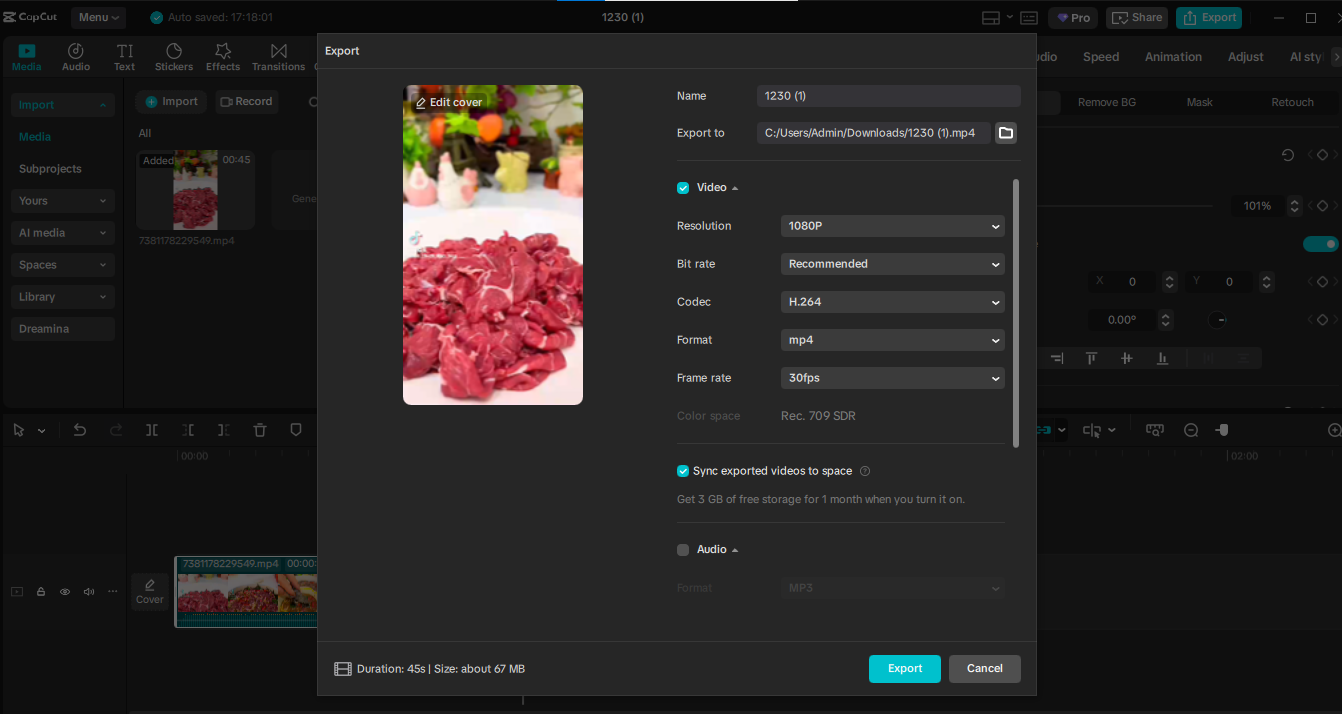Image resolution: width=1342 pixels, height=714 pixels.
Task: Open the Transitions panel in the main toolbar
Action: [x=278, y=57]
